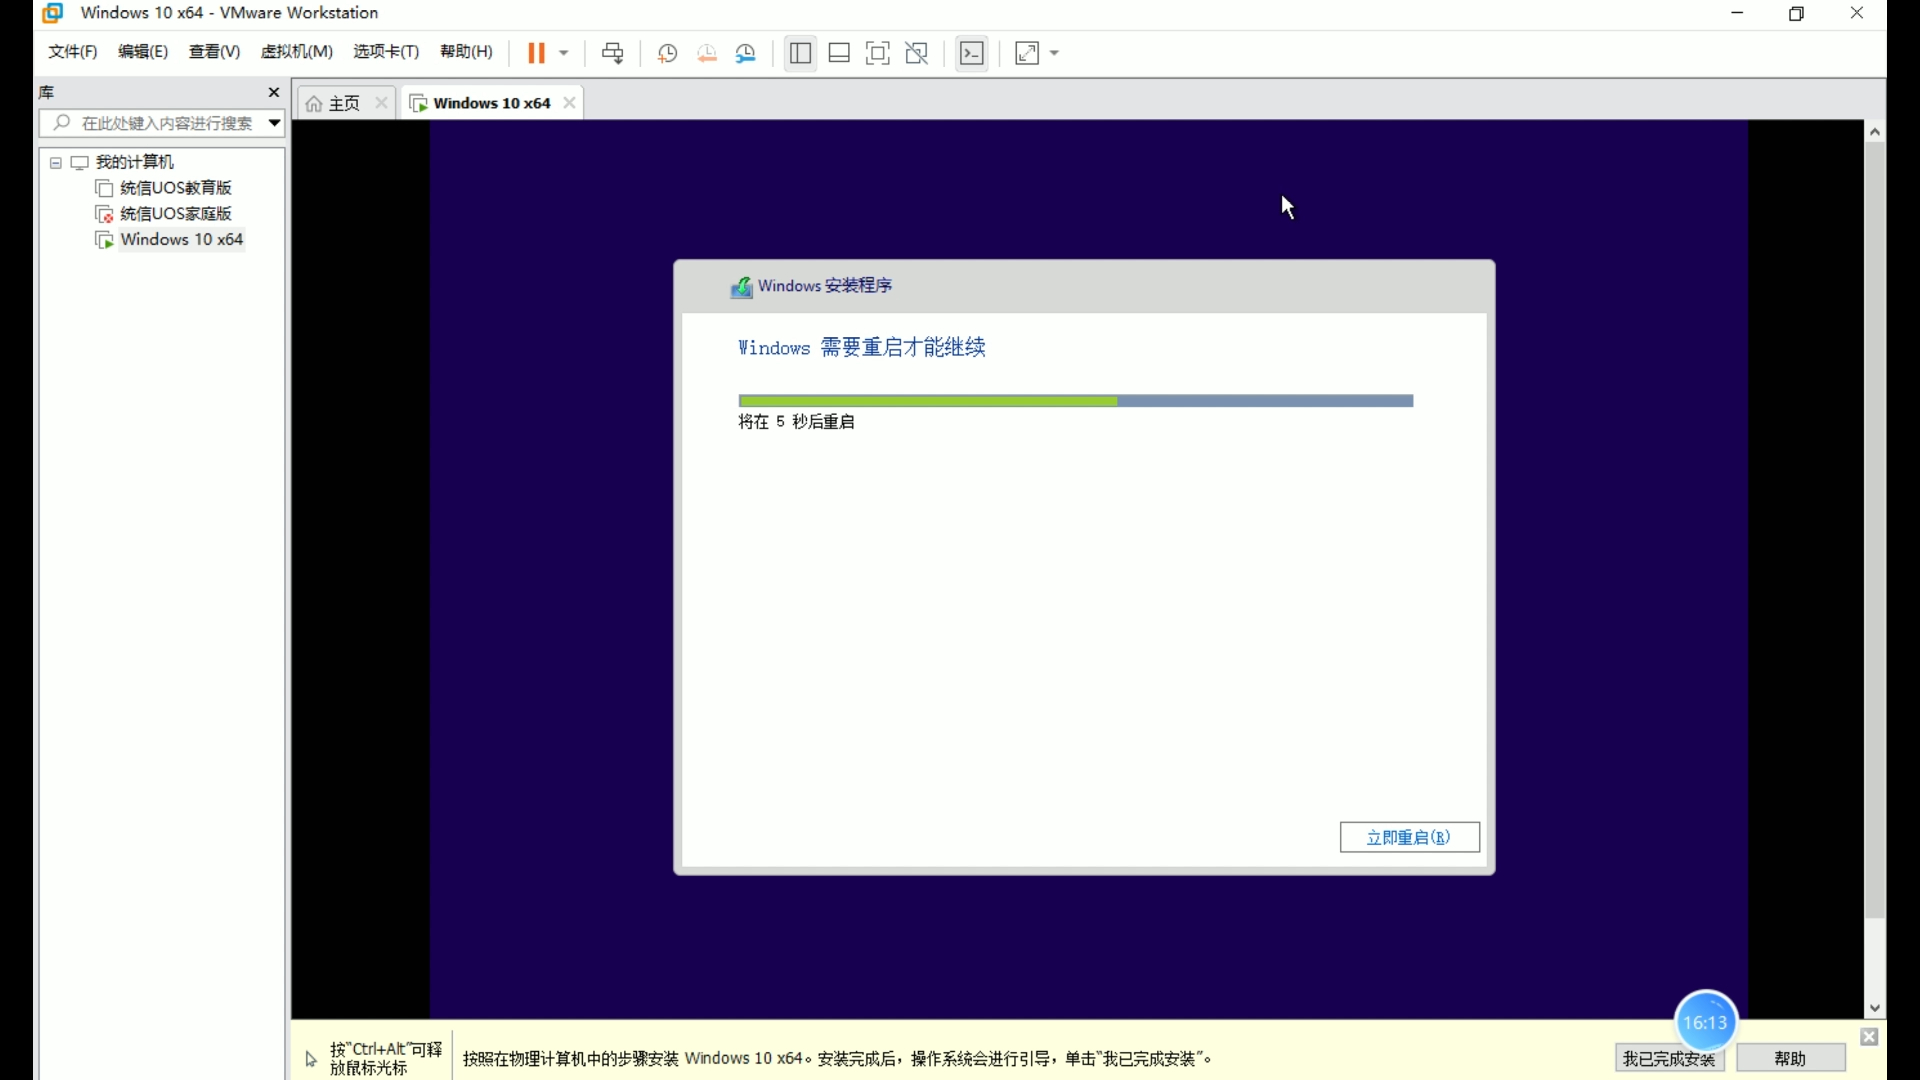
Task: Click the 立即重启(R) button
Action: (1408, 837)
